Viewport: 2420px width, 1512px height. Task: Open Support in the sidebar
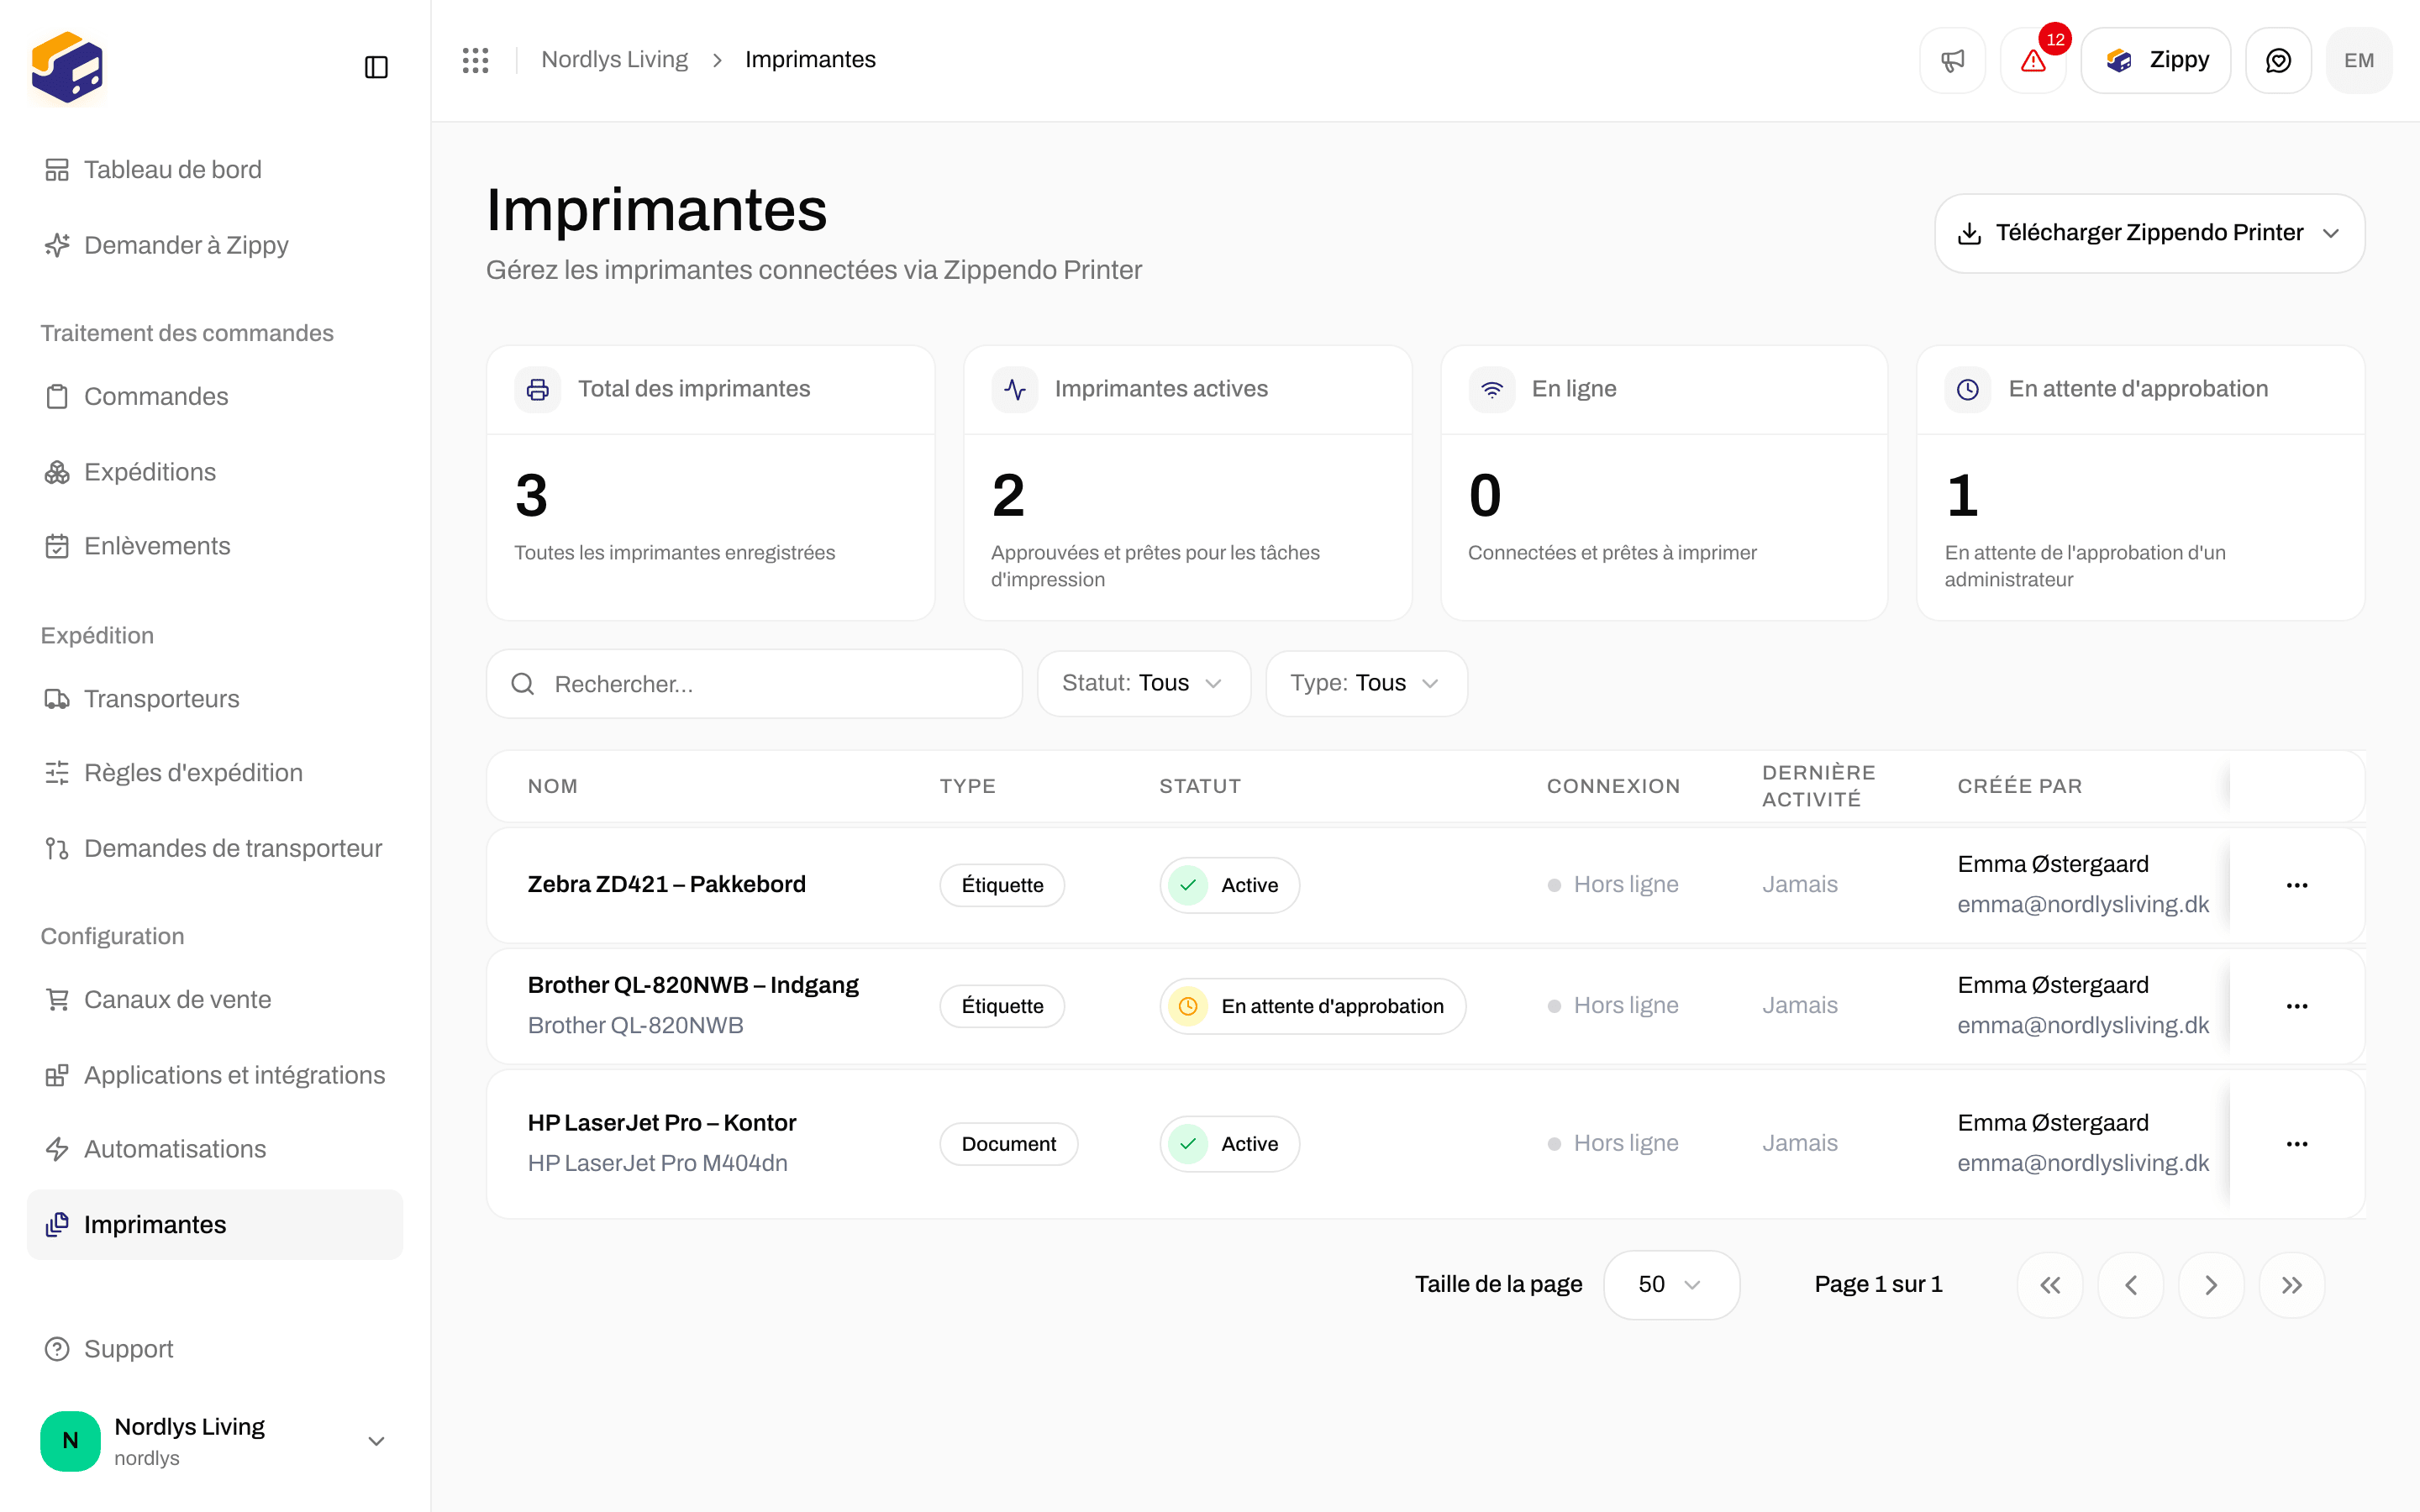point(215,1349)
